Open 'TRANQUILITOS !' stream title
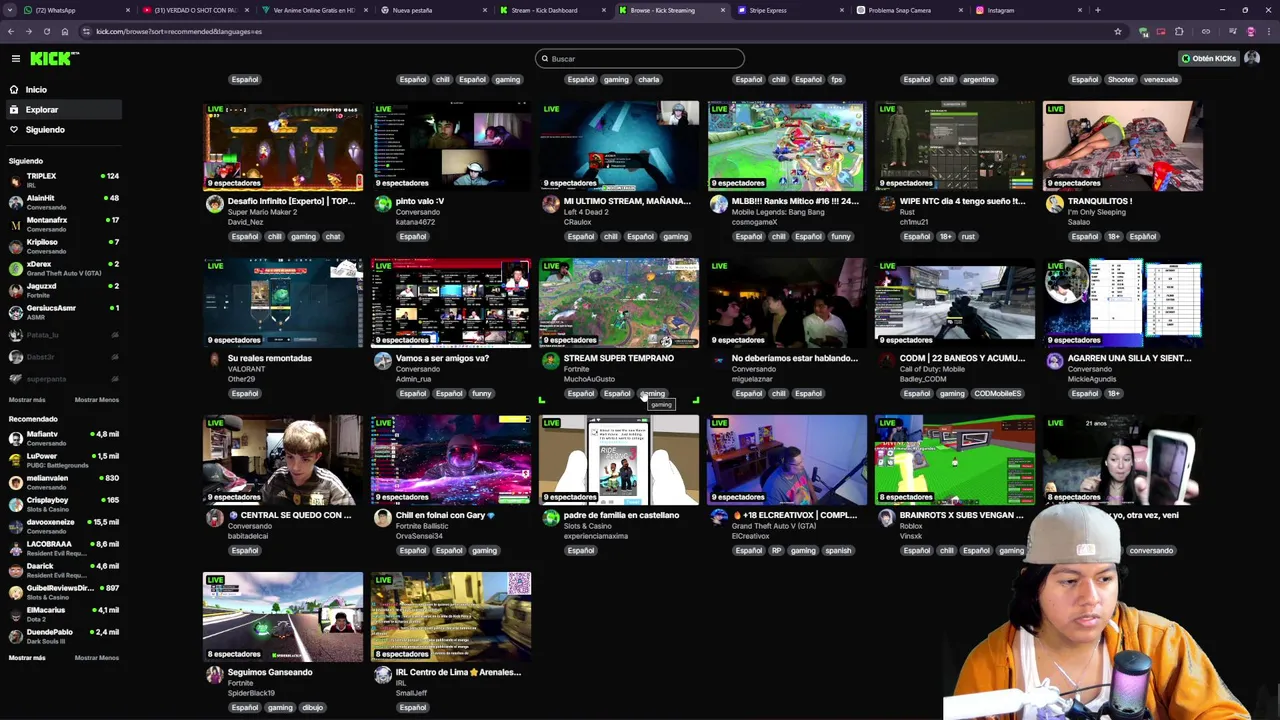 pyautogui.click(x=1100, y=201)
